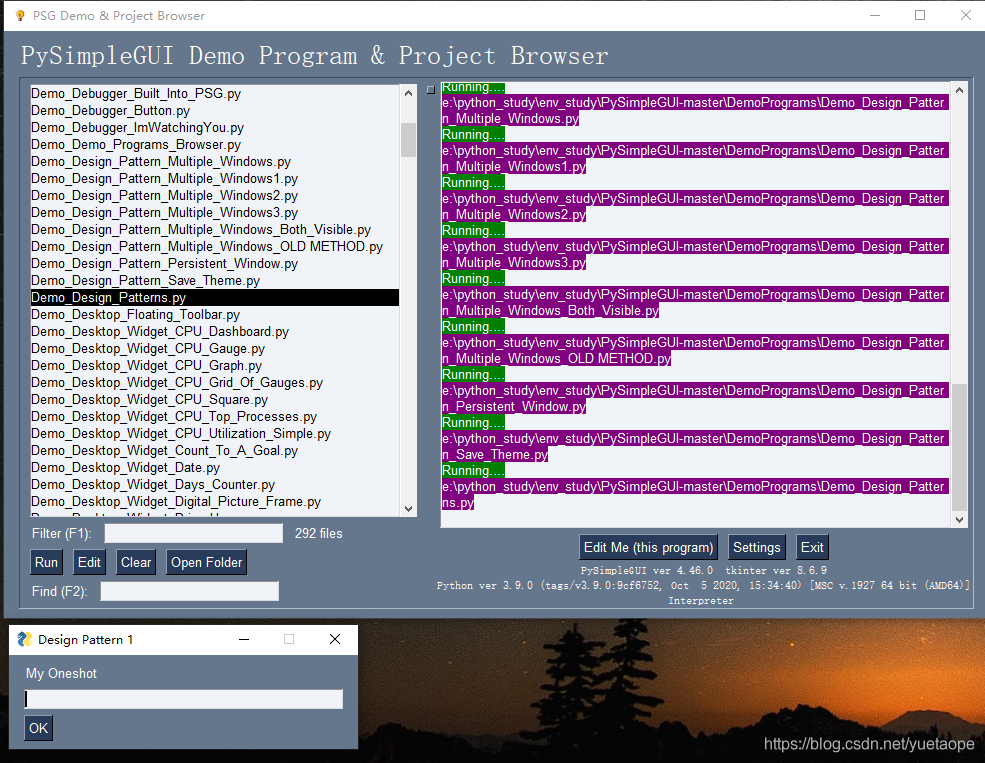
Task: Click the file list scroll up arrow
Action: click(408, 93)
